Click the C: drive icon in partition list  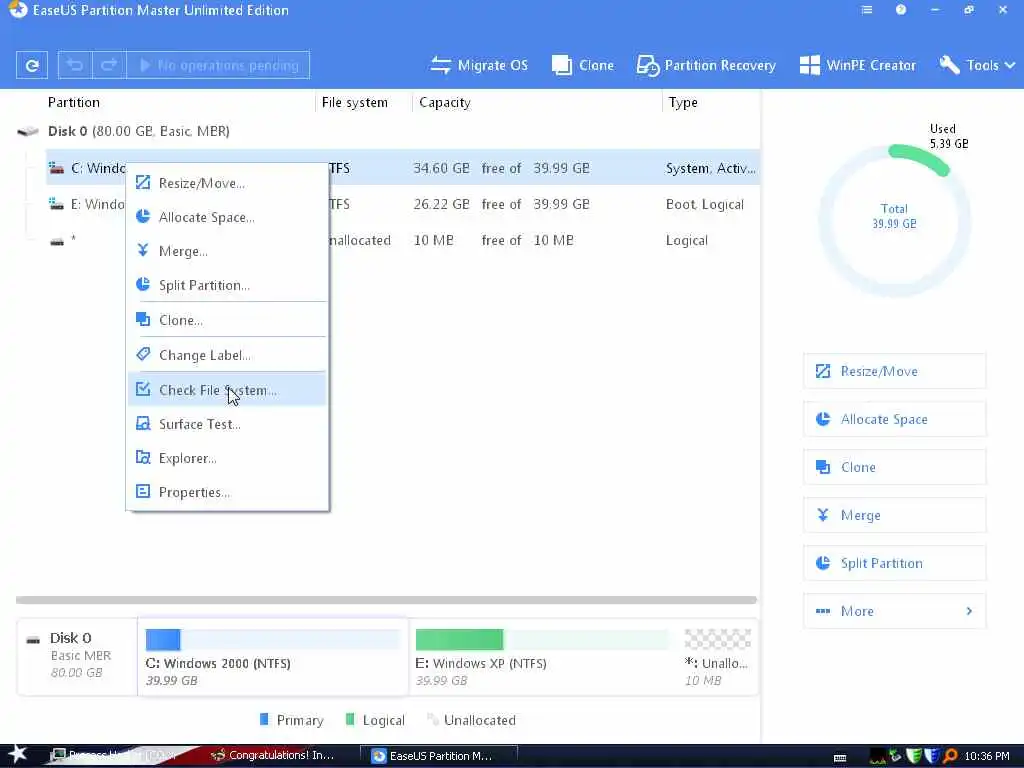[57, 168]
